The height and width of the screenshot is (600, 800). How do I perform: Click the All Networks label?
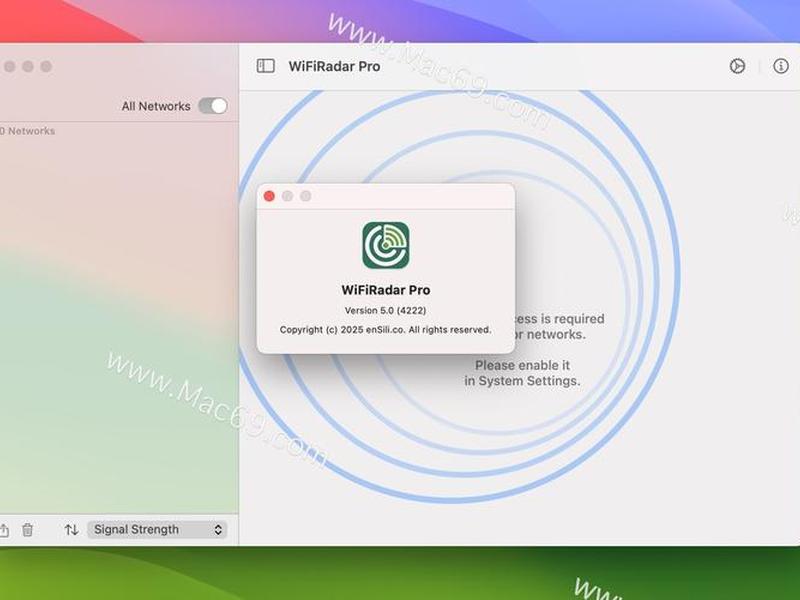156,106
